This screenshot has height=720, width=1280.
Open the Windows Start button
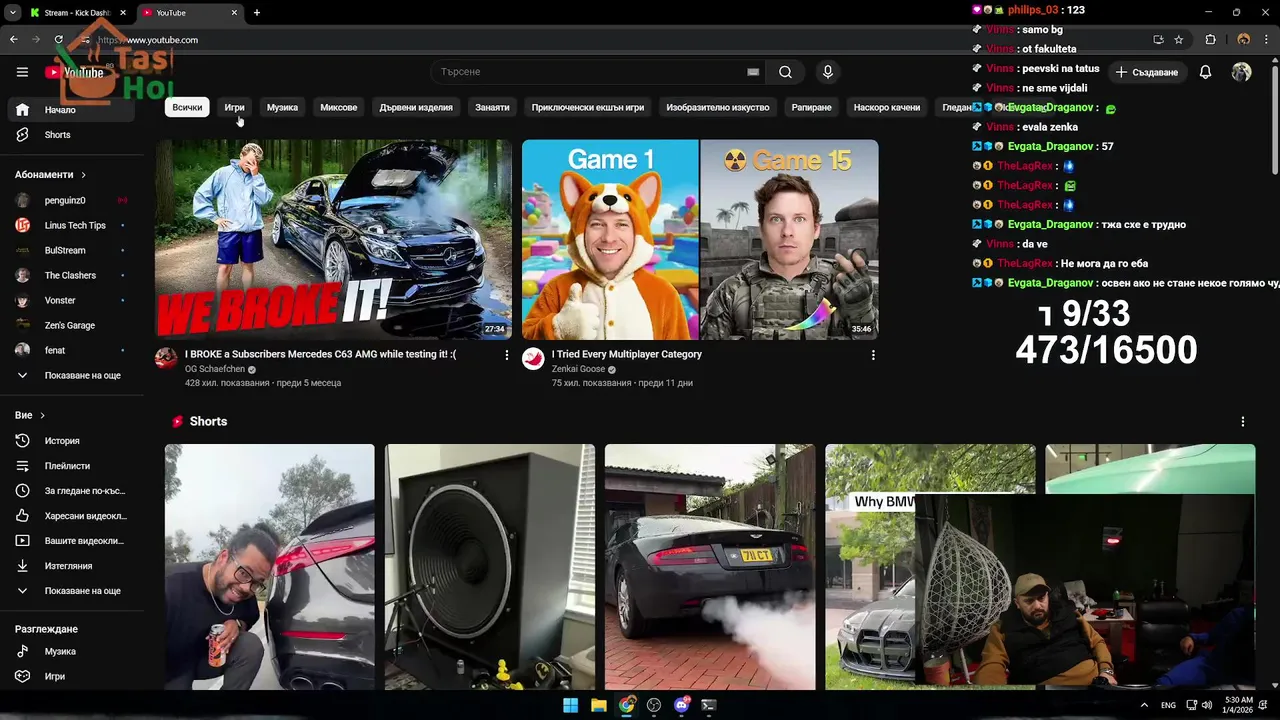[x=570, y=705]
